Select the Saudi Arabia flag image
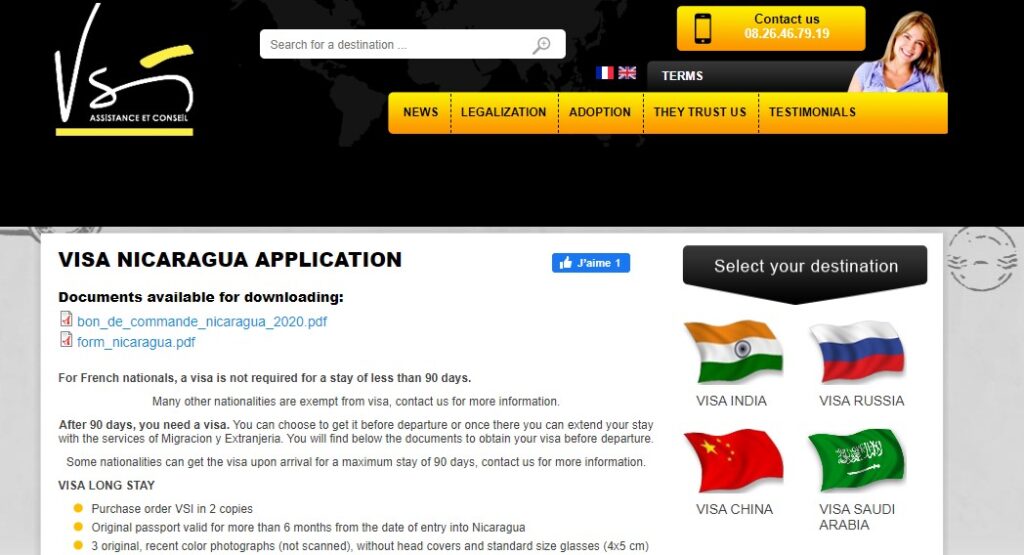1024x555 pixels. pos(857,460)
